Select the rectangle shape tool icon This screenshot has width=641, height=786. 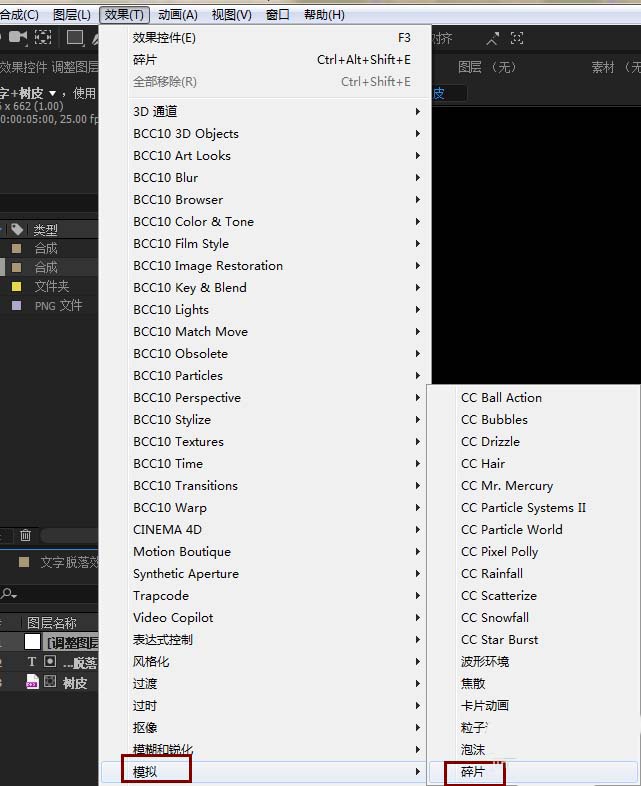point(75,38)
